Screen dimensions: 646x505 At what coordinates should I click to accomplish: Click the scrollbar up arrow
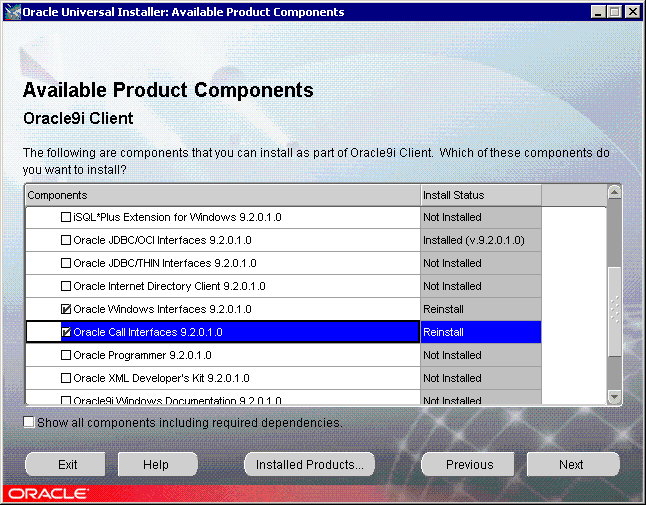coord(614,191)
